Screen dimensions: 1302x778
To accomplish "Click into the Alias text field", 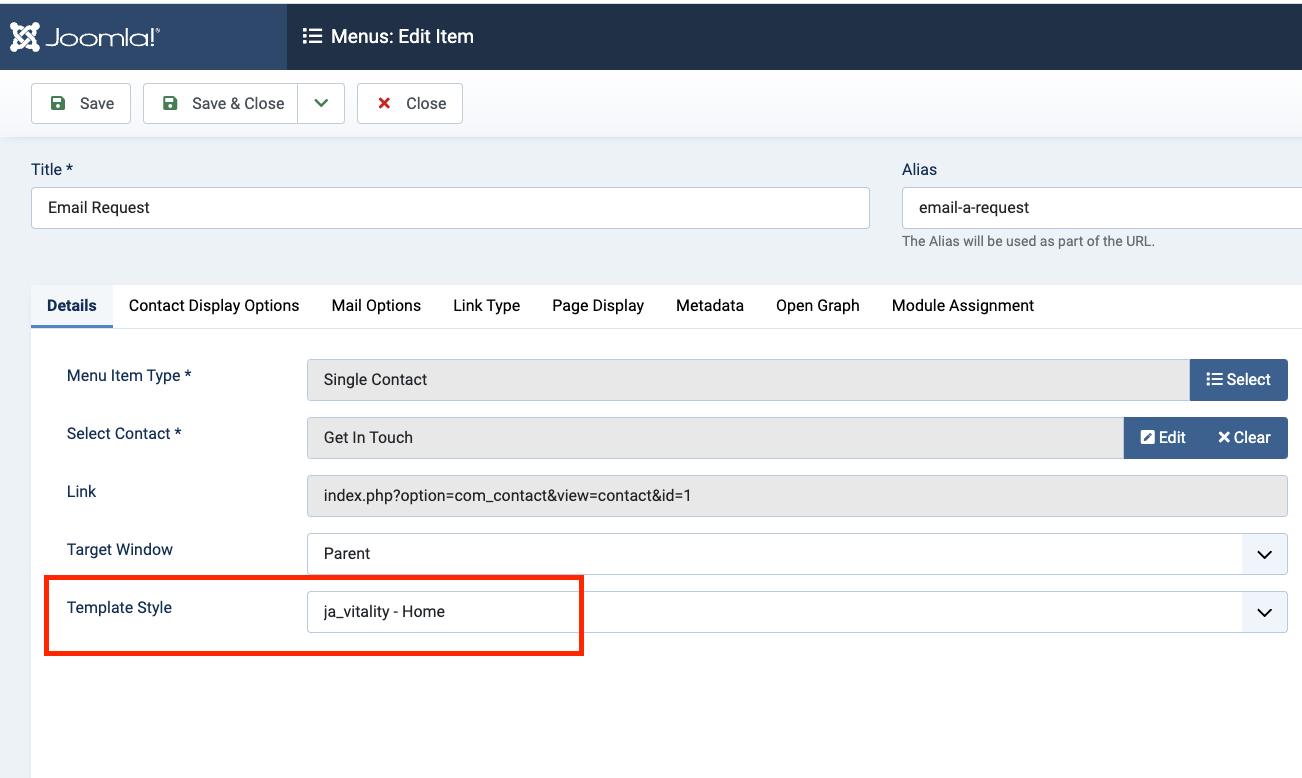I will click(x=1100, y=208).
